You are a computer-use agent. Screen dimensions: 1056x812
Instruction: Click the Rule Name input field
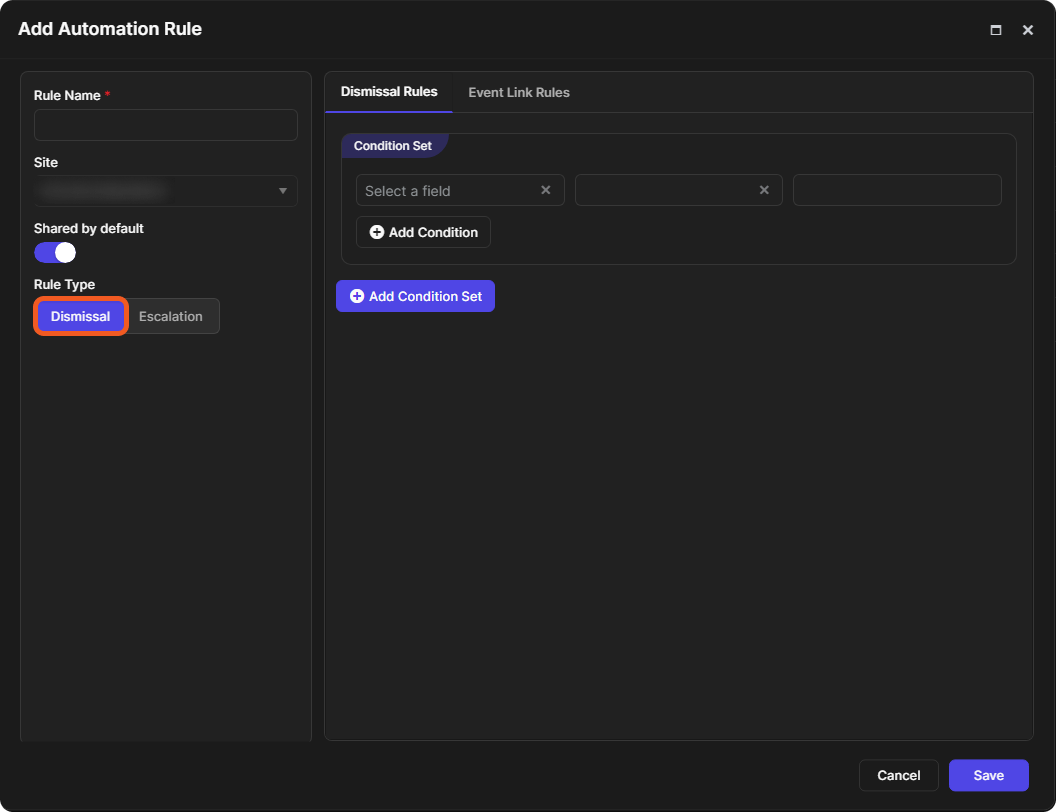click(166, 125)
